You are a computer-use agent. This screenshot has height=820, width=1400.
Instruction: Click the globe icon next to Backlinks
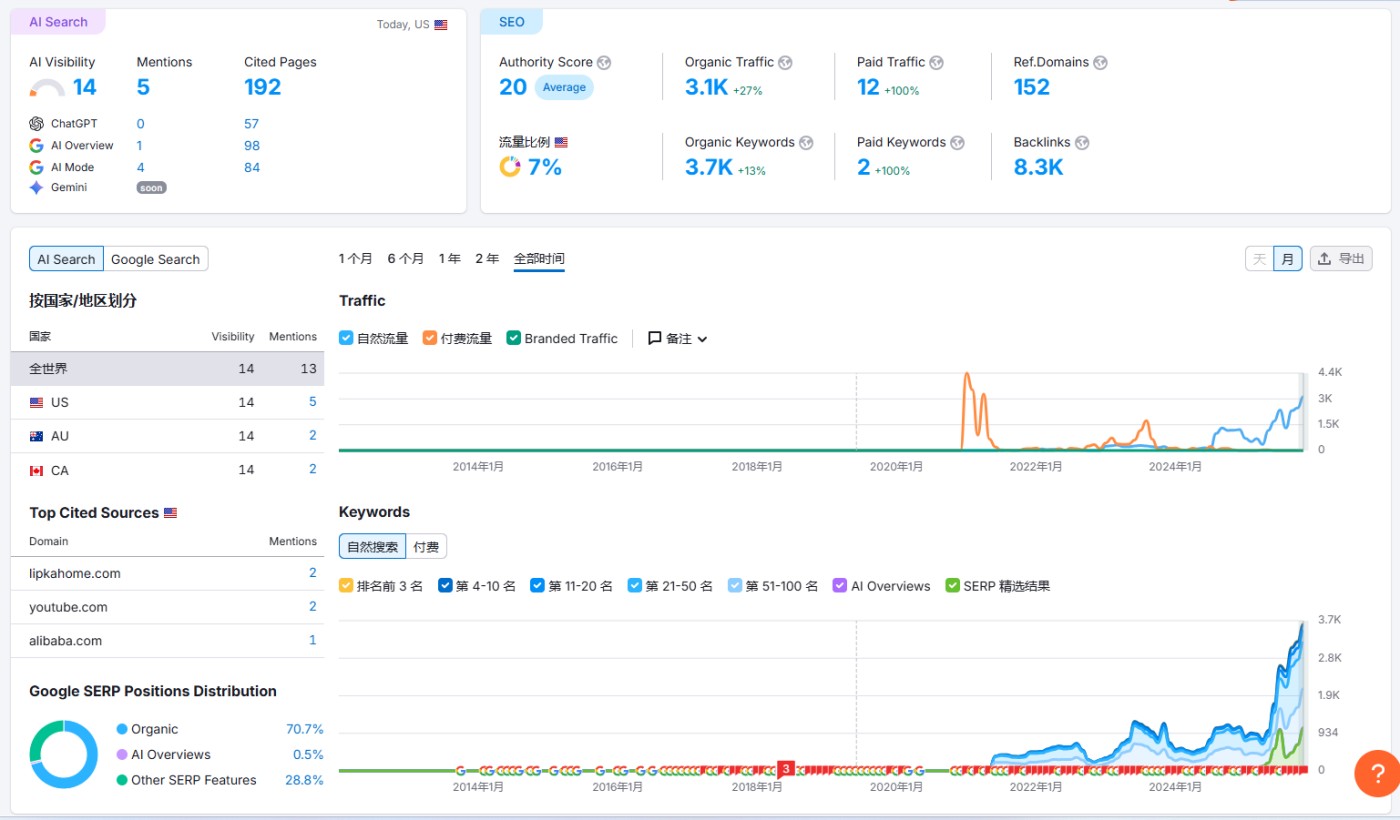[1081, 143]
